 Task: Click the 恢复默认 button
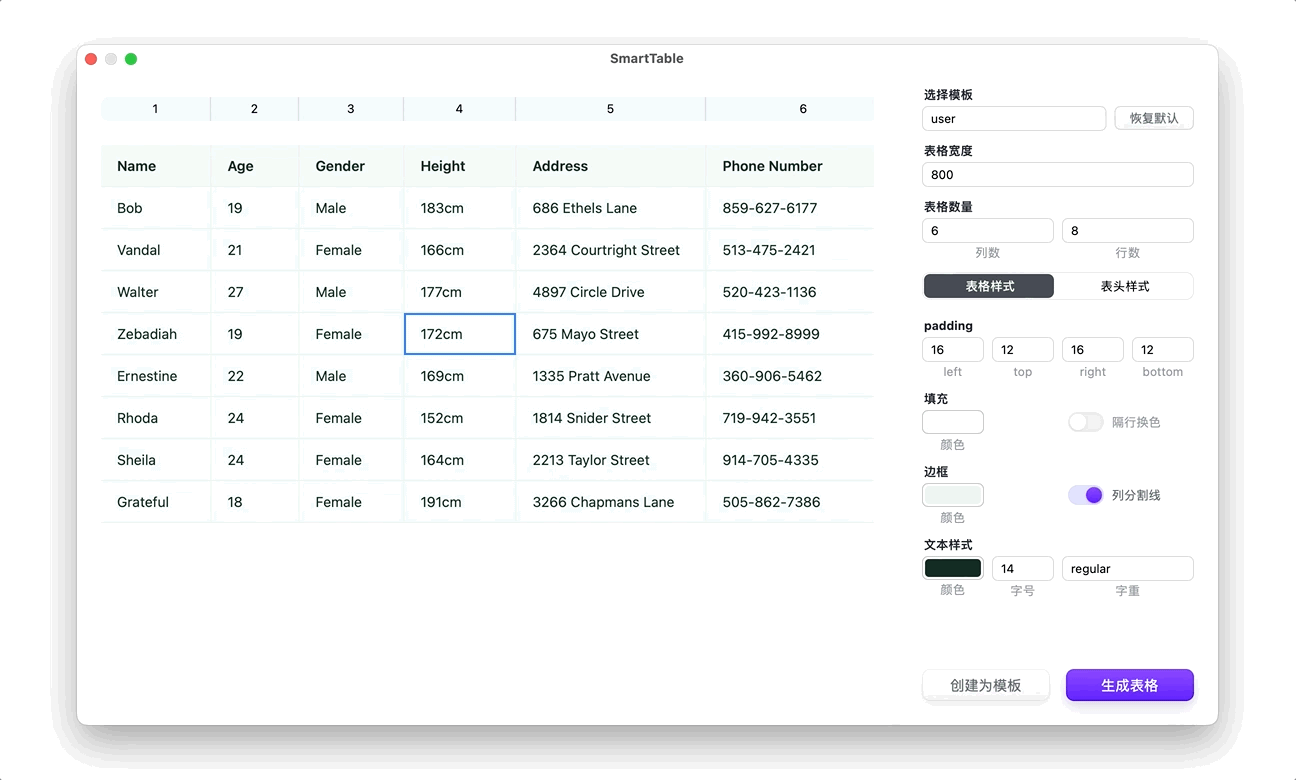coord(1154,119)
